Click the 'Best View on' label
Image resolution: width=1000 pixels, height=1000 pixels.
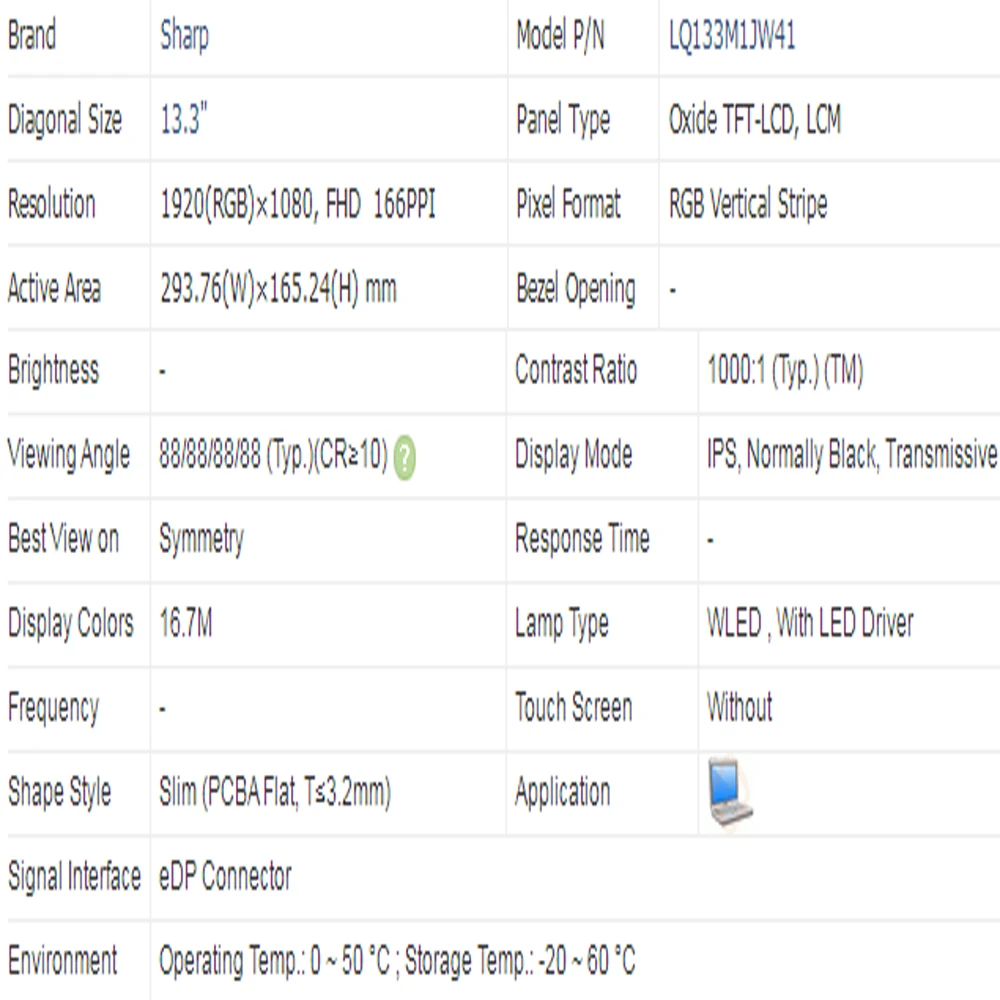pyautogui.click(x=63, y=538)
